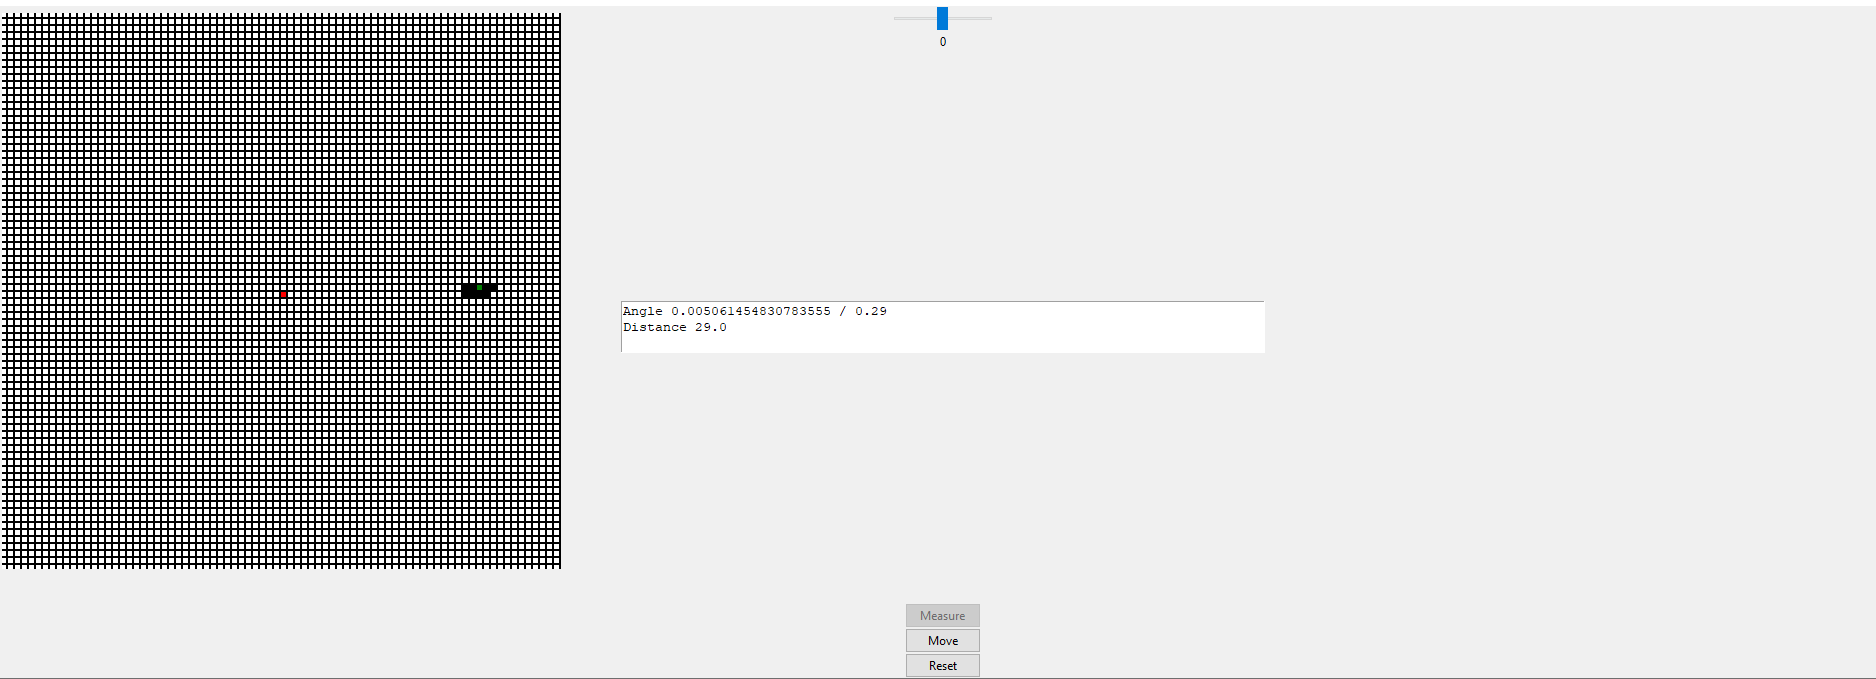This screenshot has height=679, width=1876.
Task: Click the Move button
Action: click(x=943, y=640)
